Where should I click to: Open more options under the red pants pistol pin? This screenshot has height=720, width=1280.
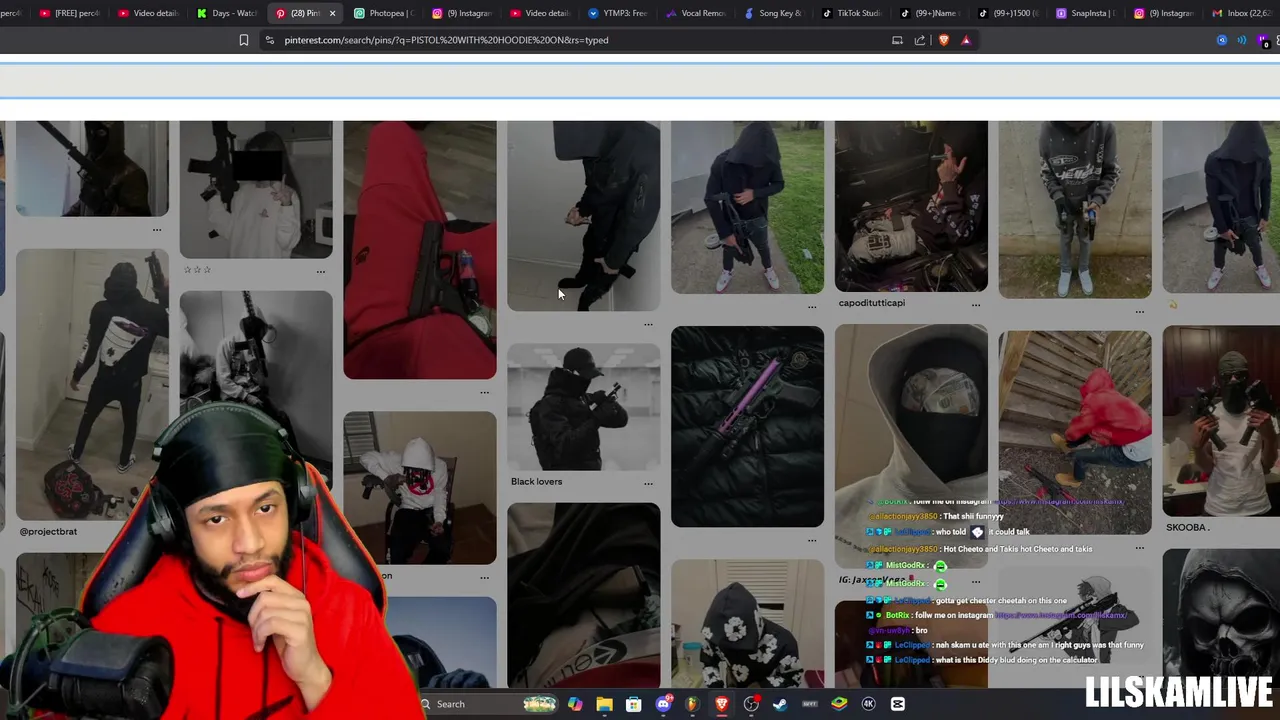pyautogui.click(x=484, y=392)
